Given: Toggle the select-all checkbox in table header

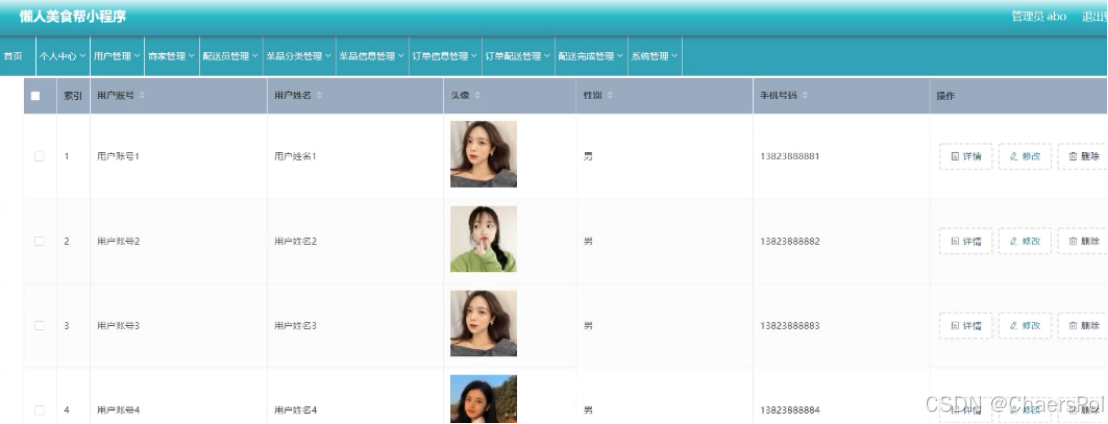Looking at the screenshot, I should click(x=35, y=95).
